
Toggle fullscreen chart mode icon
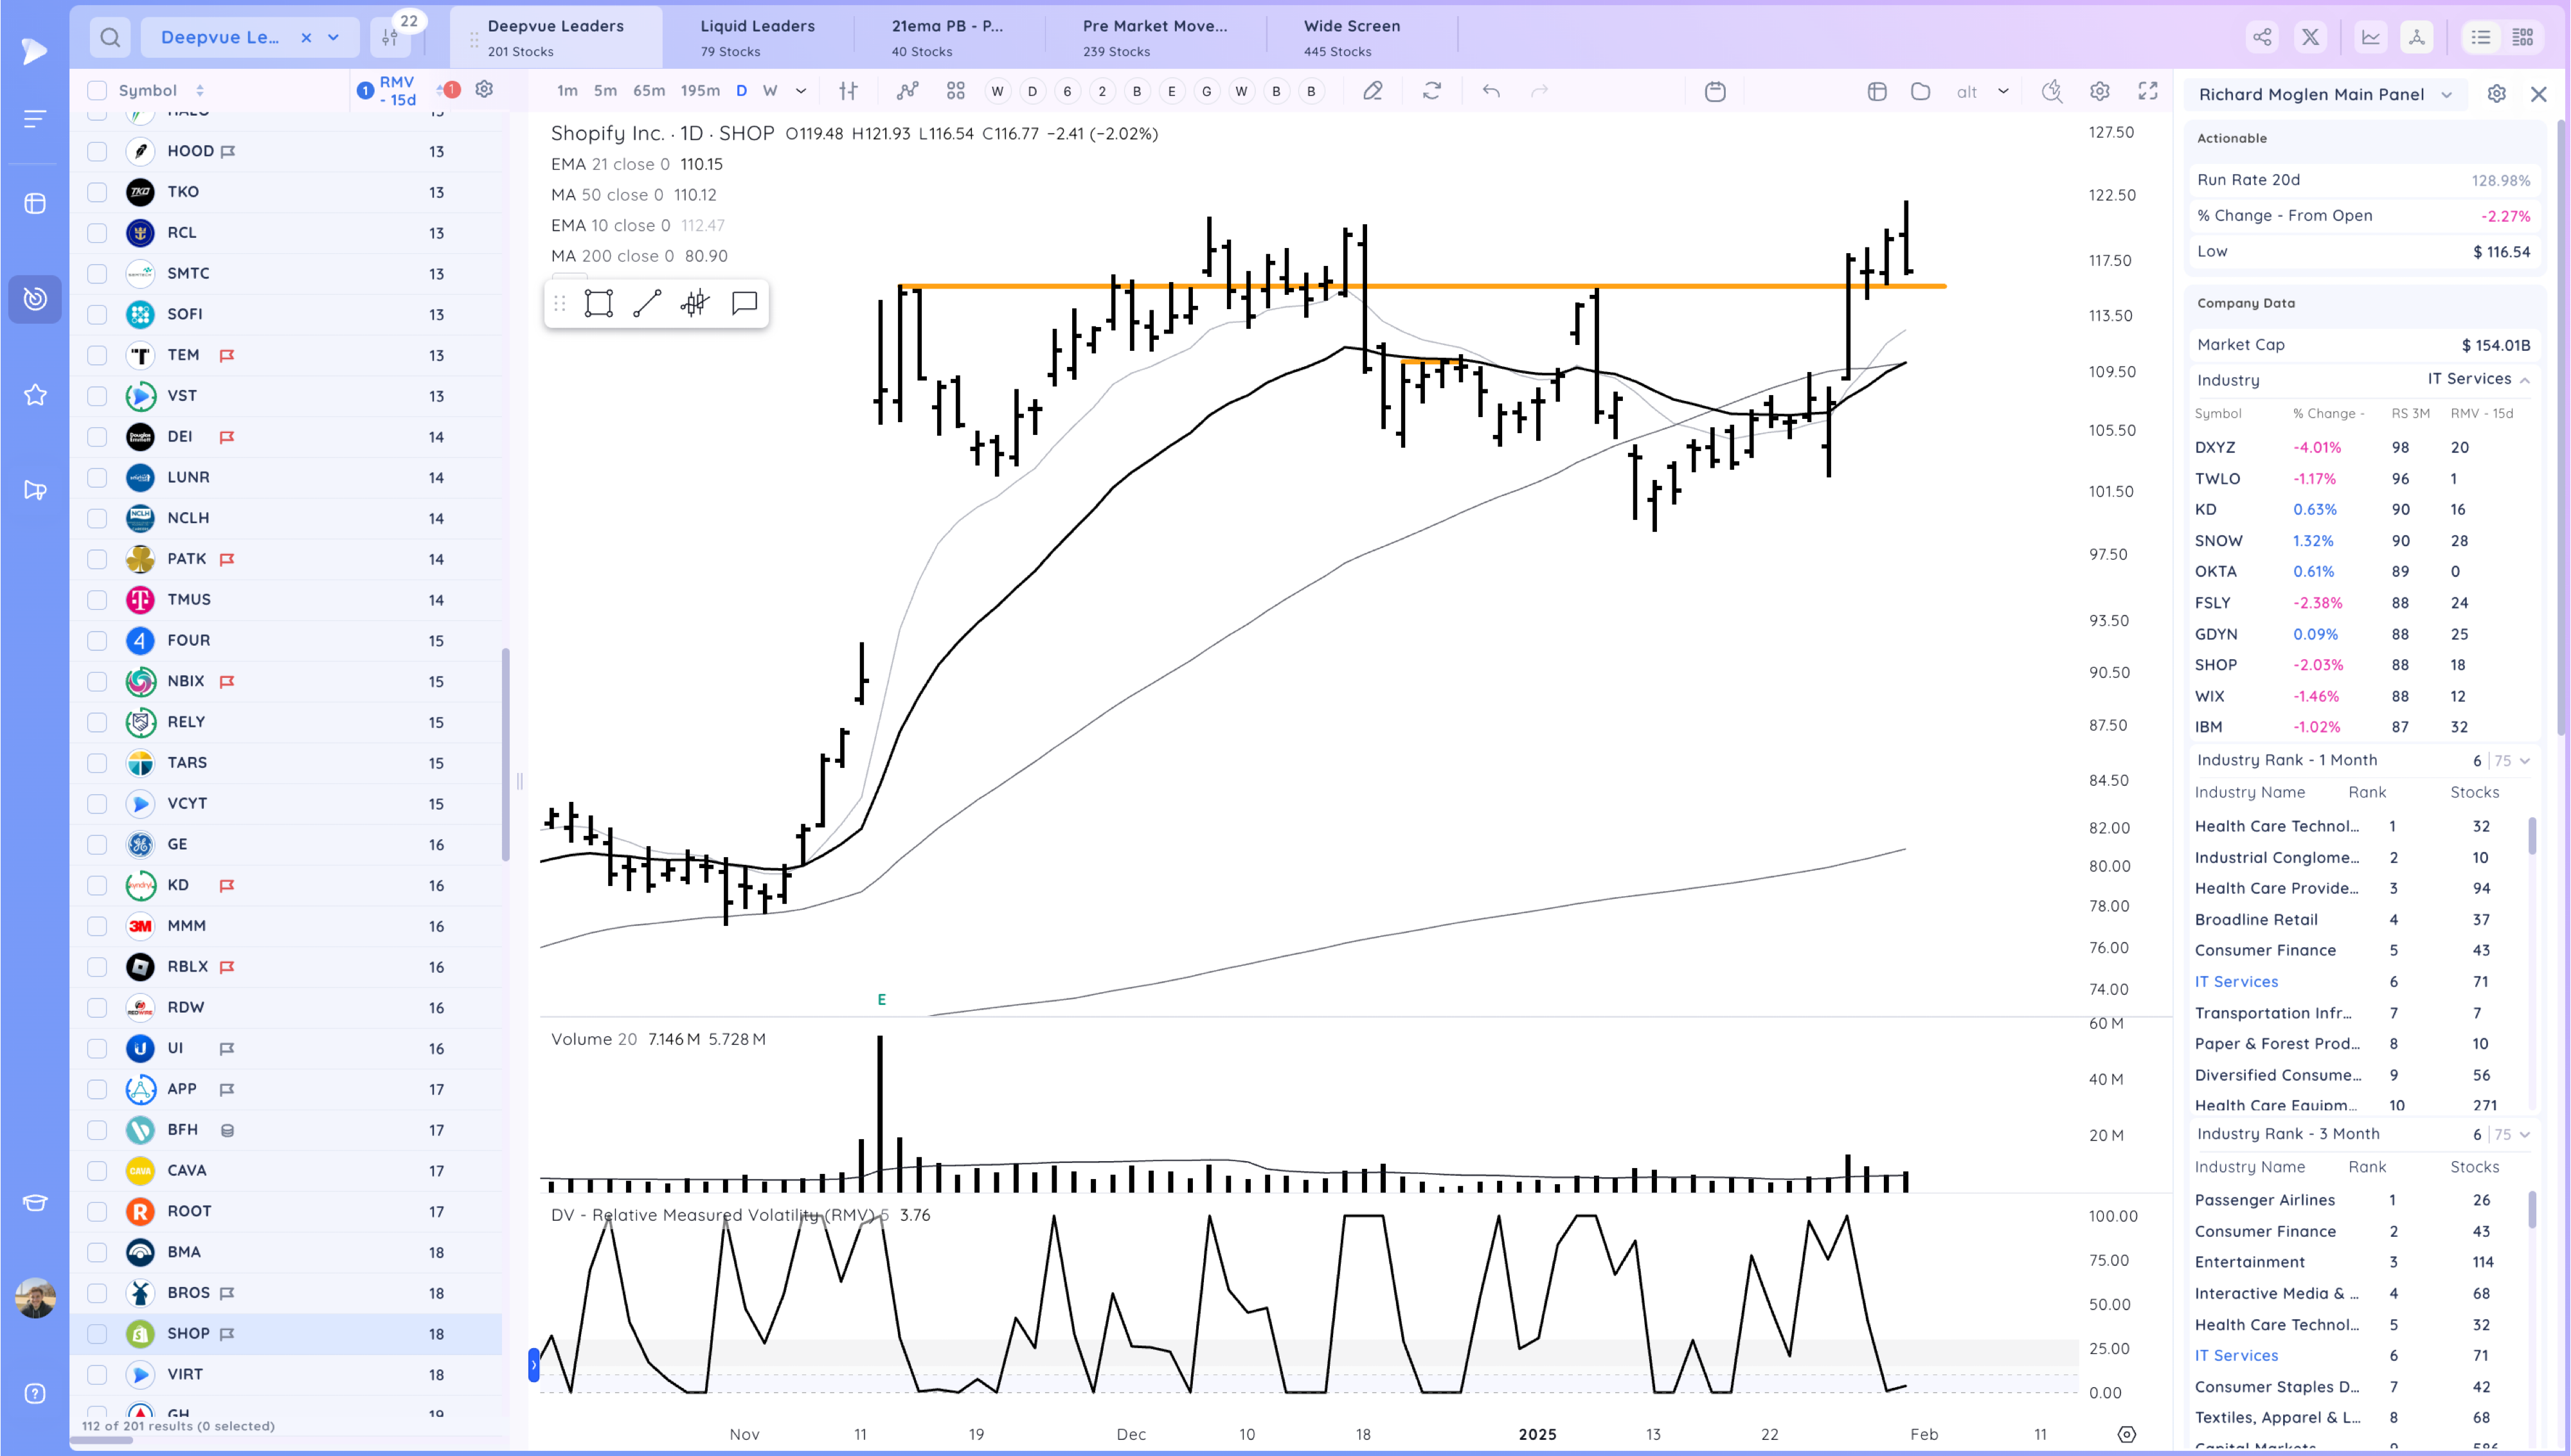click(2147, 91)
